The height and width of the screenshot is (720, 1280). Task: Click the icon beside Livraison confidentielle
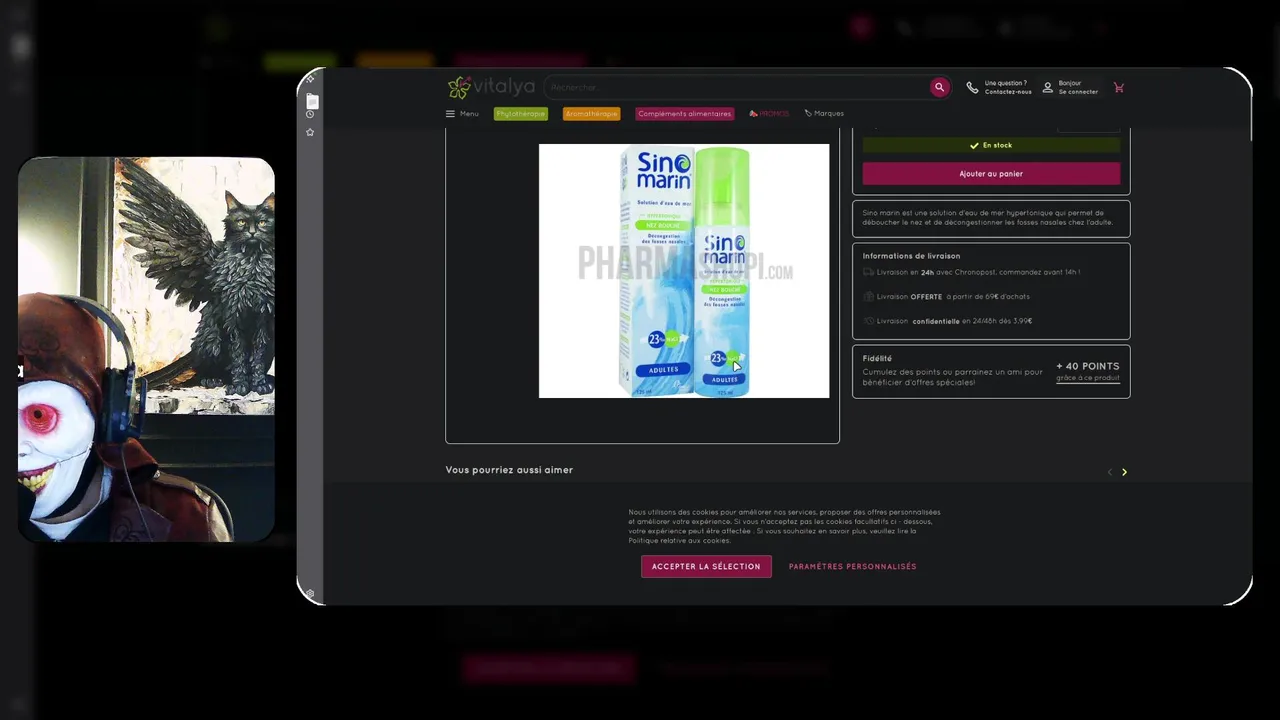(868, 321)
